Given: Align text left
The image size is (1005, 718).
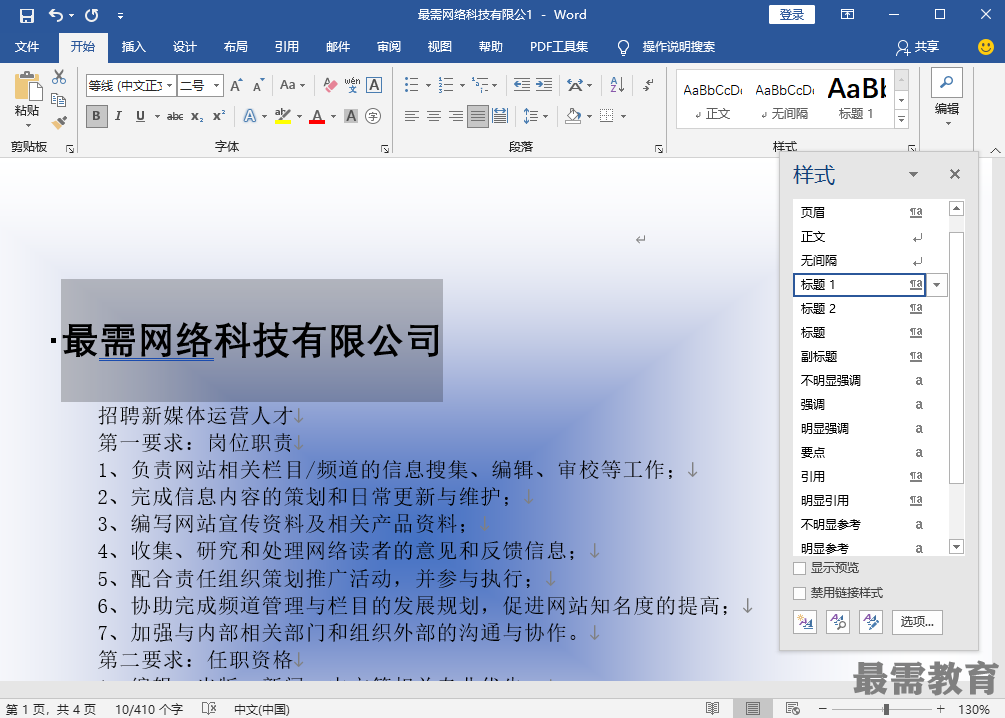Looking at the screenshot, I should [x=412, y=116].
